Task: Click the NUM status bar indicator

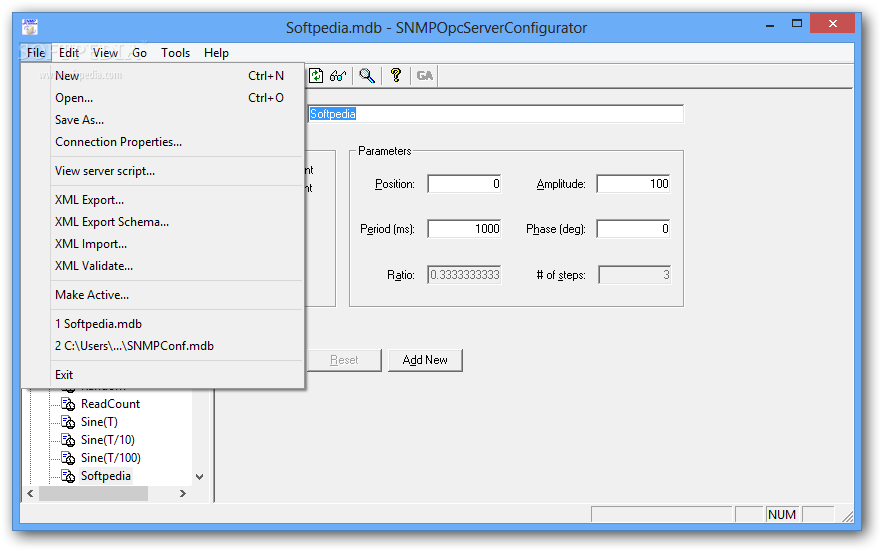Action: tap(782, 515)
